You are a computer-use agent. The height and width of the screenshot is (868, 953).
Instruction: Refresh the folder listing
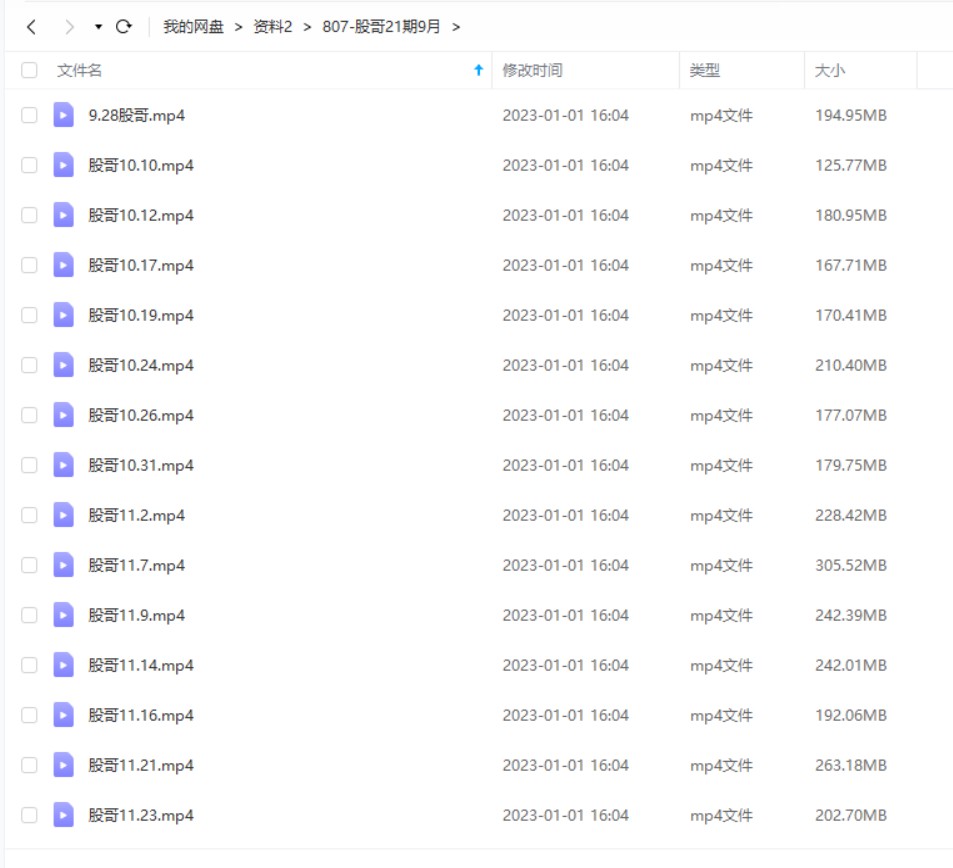point(124,27)
